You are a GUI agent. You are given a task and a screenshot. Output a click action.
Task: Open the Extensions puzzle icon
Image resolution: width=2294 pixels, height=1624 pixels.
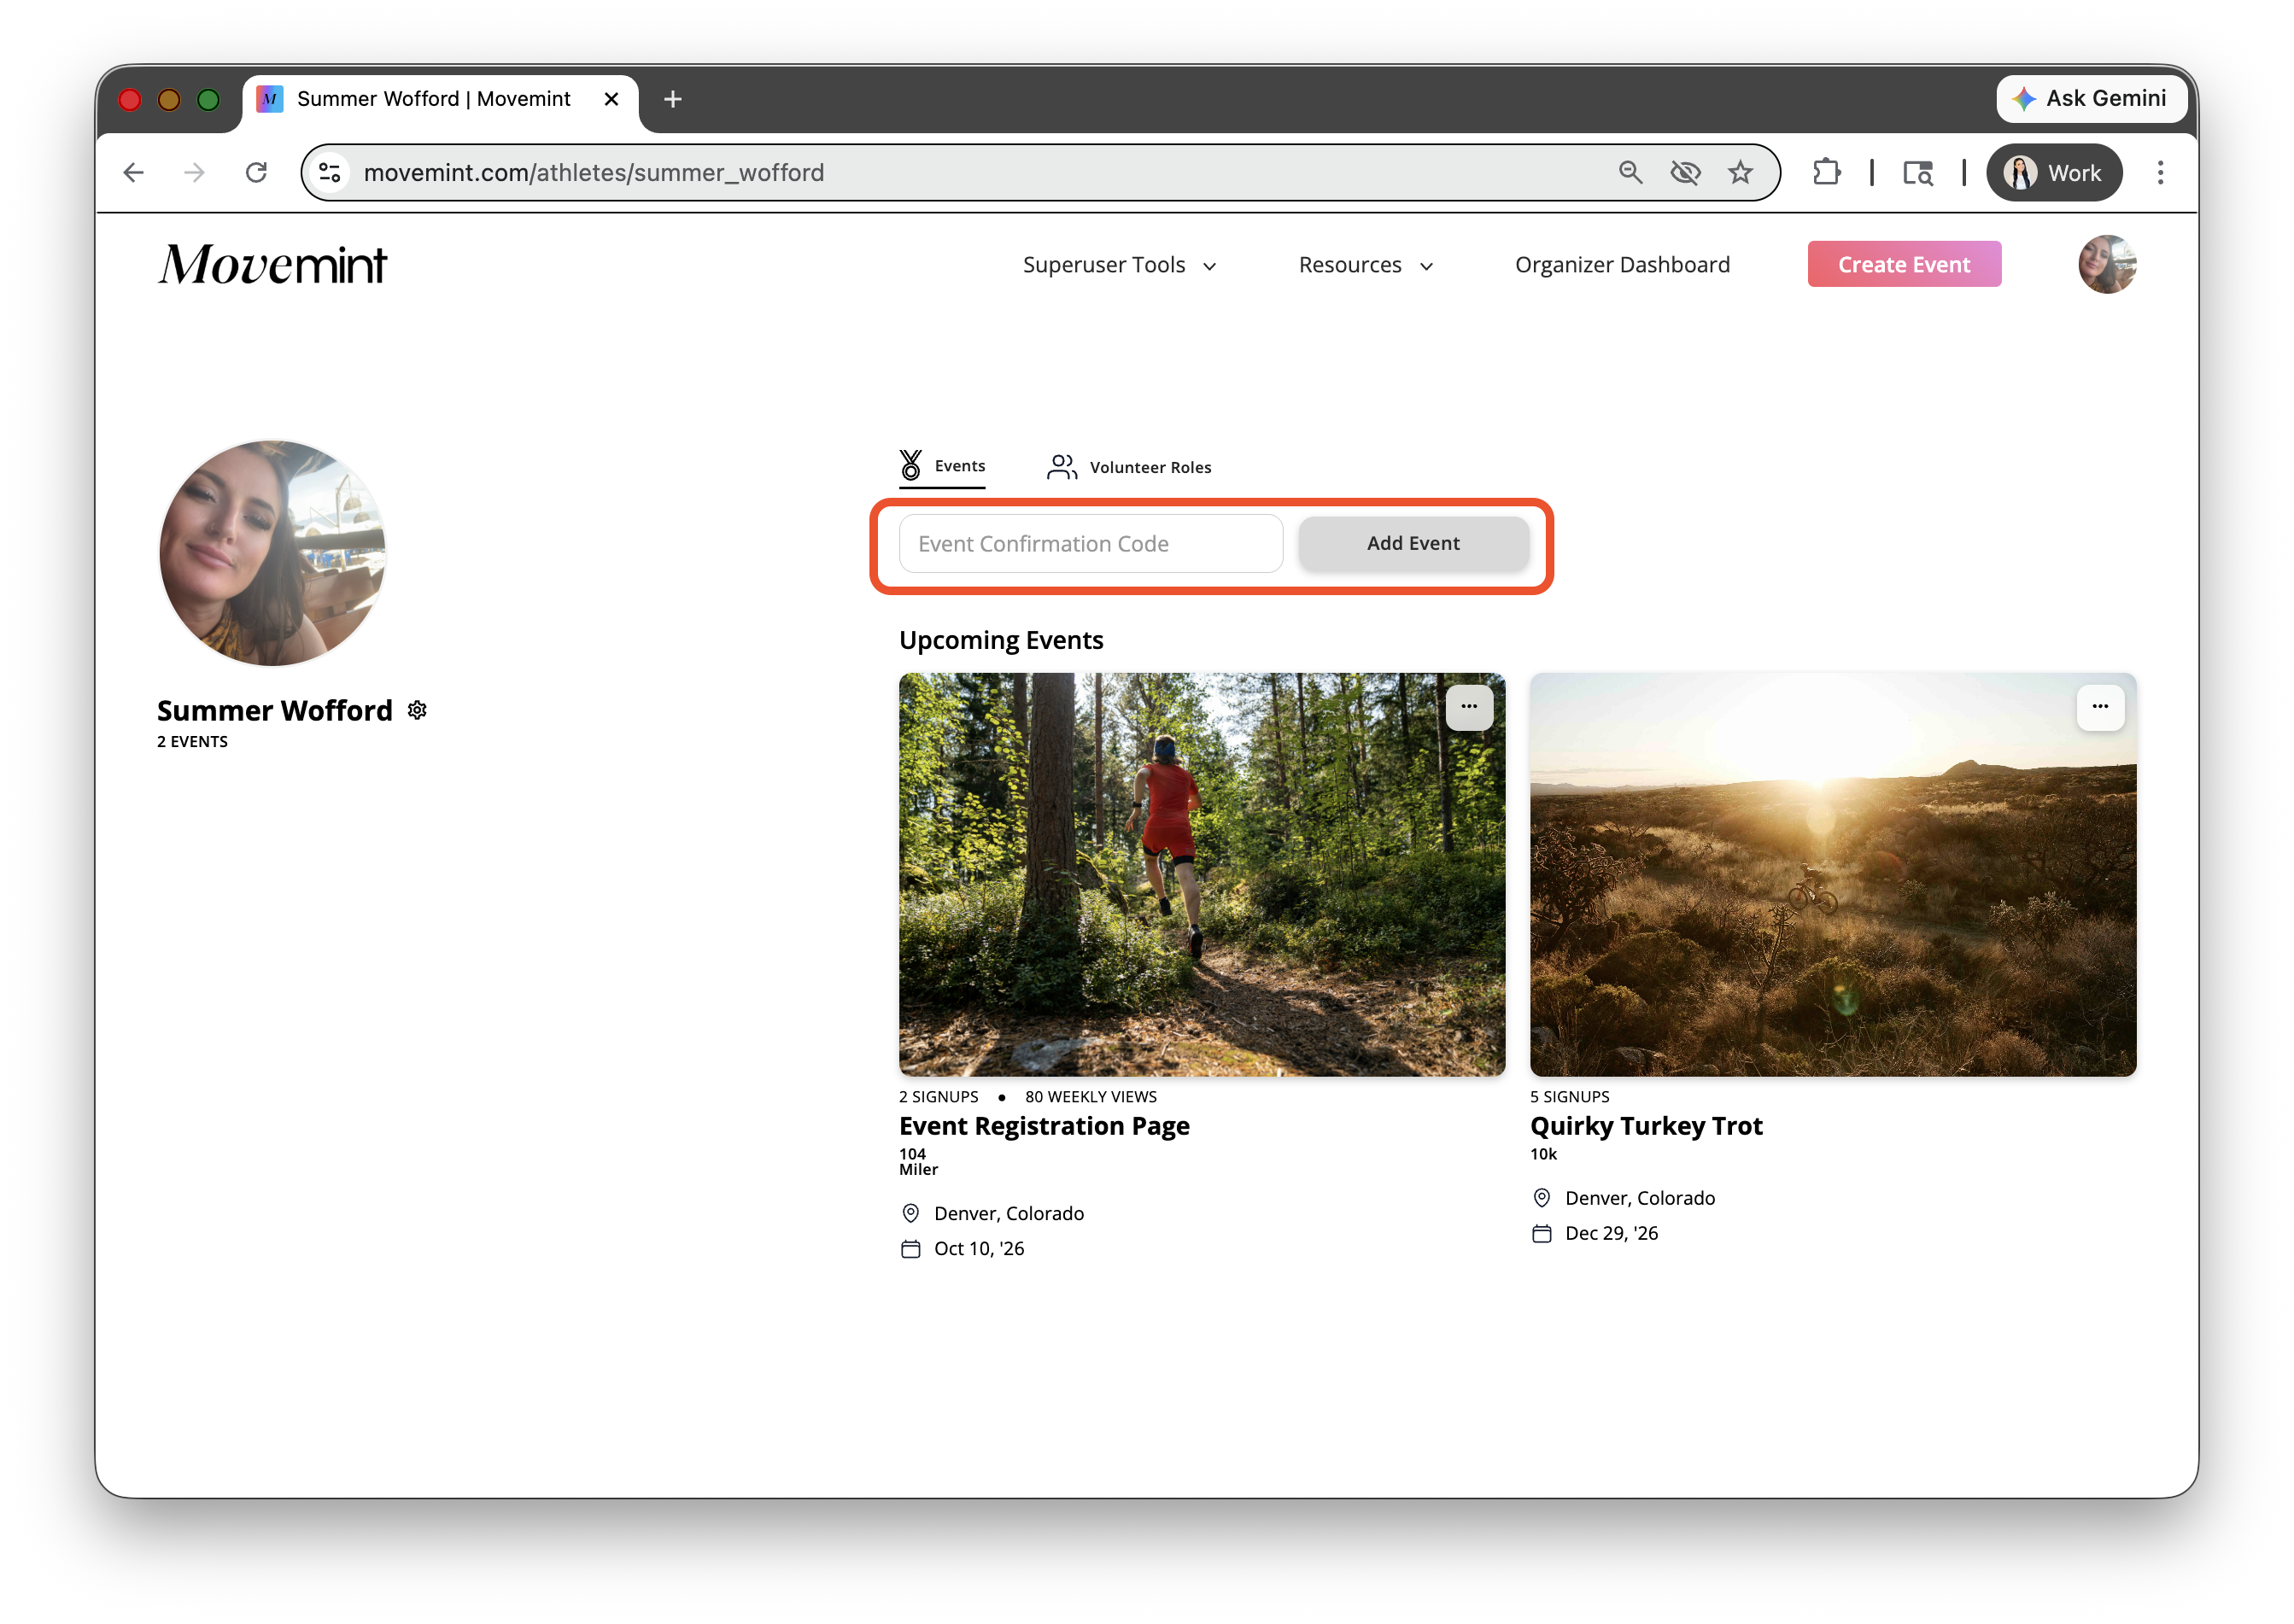click(1826, 173)
